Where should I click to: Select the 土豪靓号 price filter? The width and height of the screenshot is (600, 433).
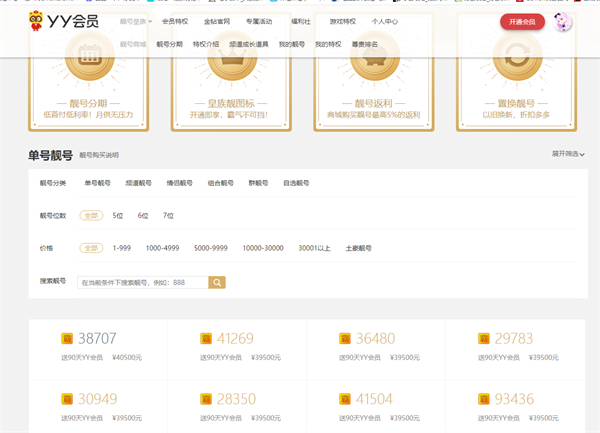pos(359,248)
